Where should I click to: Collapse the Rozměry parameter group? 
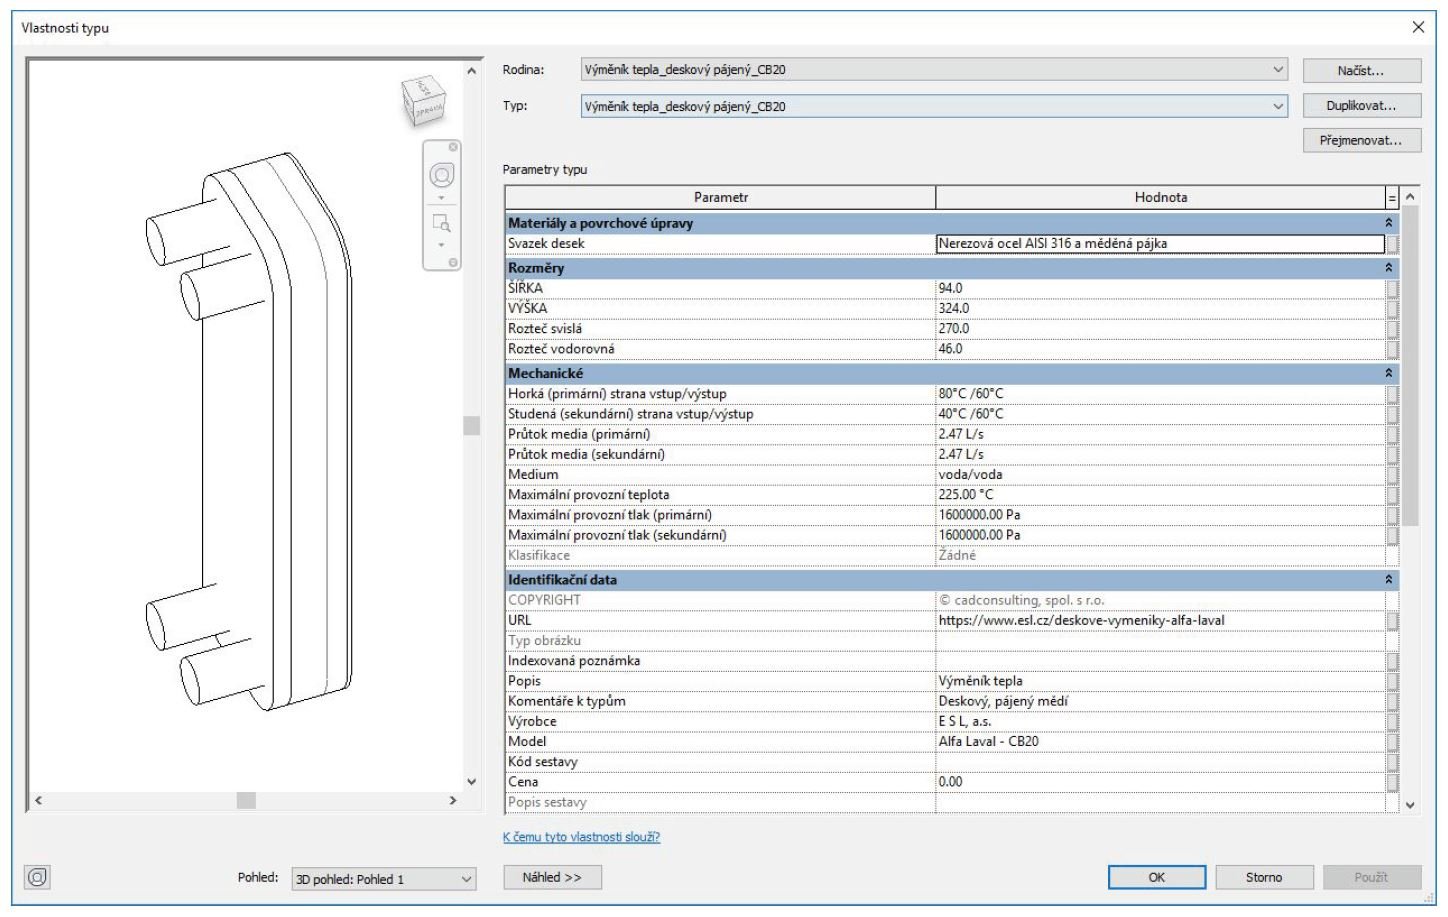[1388, 268]
